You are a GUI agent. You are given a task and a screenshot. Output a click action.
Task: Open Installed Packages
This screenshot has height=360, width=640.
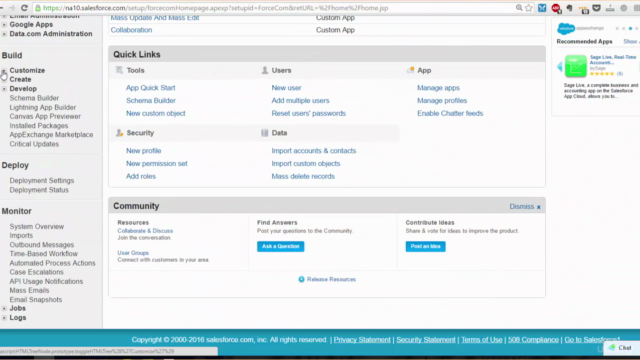pyautogui.click(x=39, y=126)
